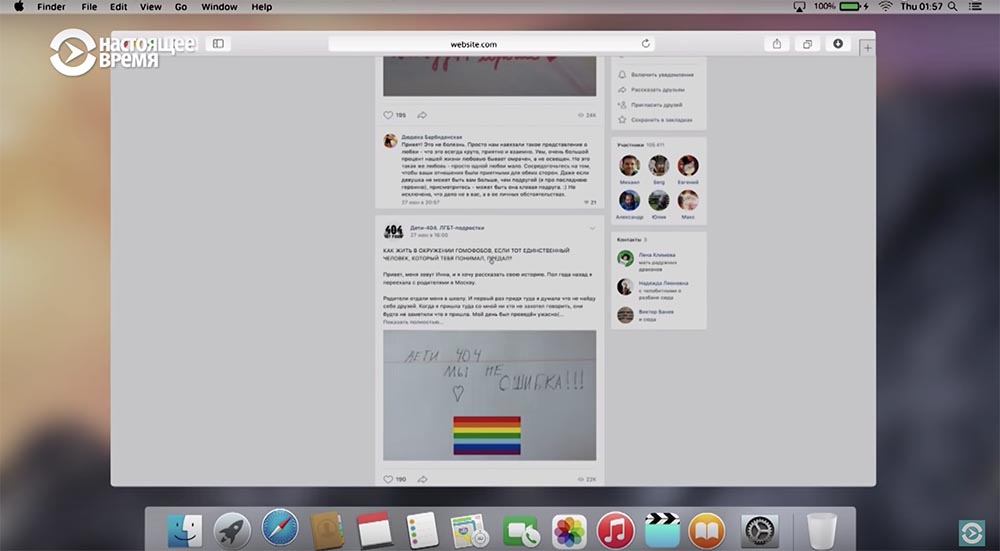
Task: Expand the Дети-404 post options chevron
Action: pos(592,228)
